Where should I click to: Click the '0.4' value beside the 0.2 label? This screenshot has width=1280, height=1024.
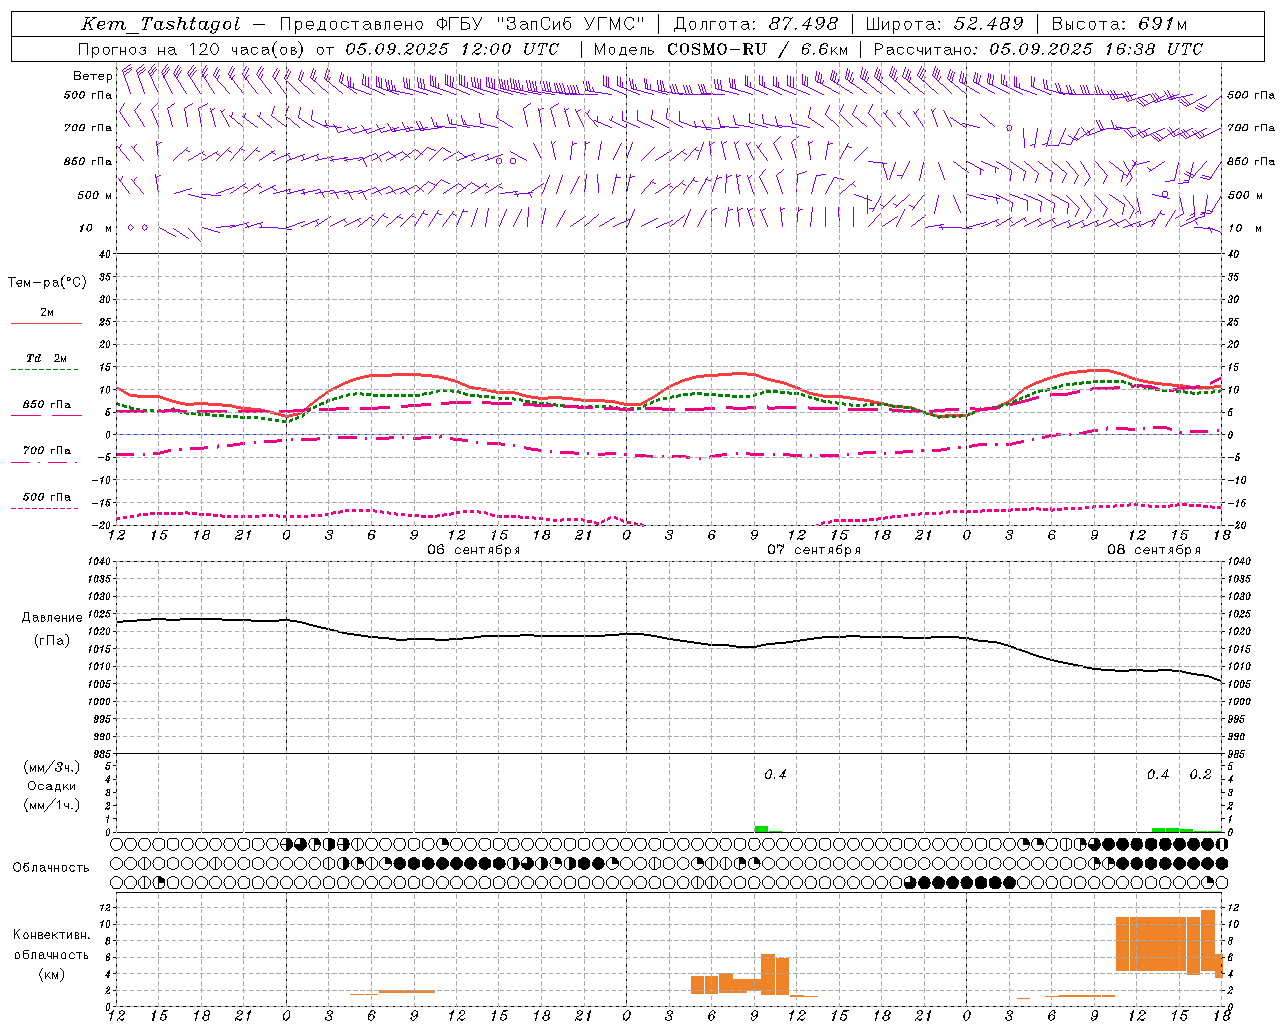pyautogui.click(x=1158, y=775)
